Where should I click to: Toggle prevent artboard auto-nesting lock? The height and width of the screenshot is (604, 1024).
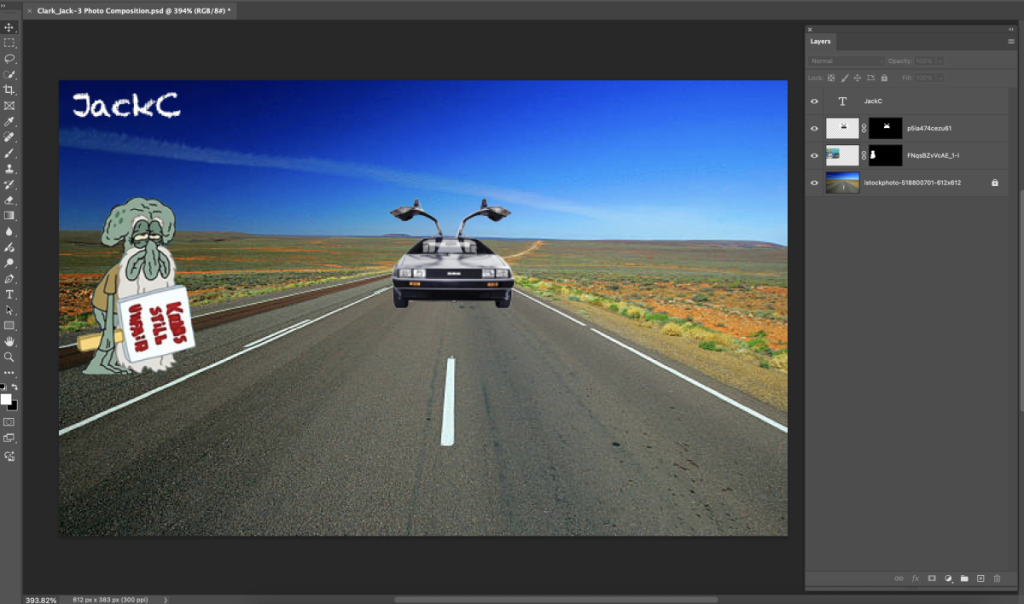point(871,78)
